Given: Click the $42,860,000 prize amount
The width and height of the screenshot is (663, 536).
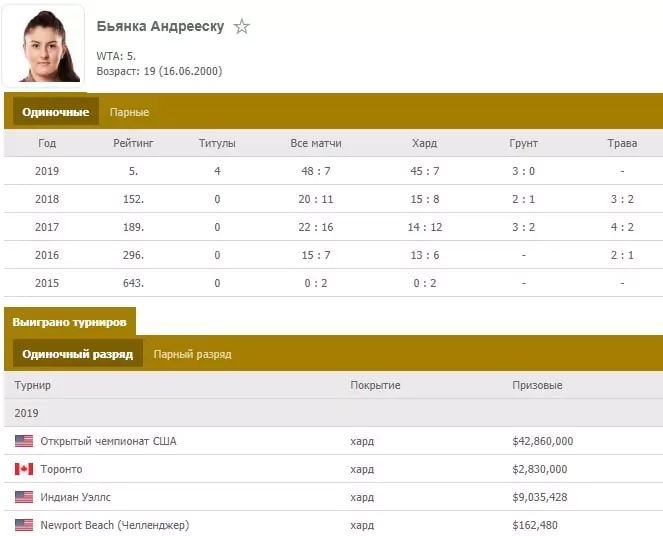Looking at the screenshot, I should (x=542, y=441).
